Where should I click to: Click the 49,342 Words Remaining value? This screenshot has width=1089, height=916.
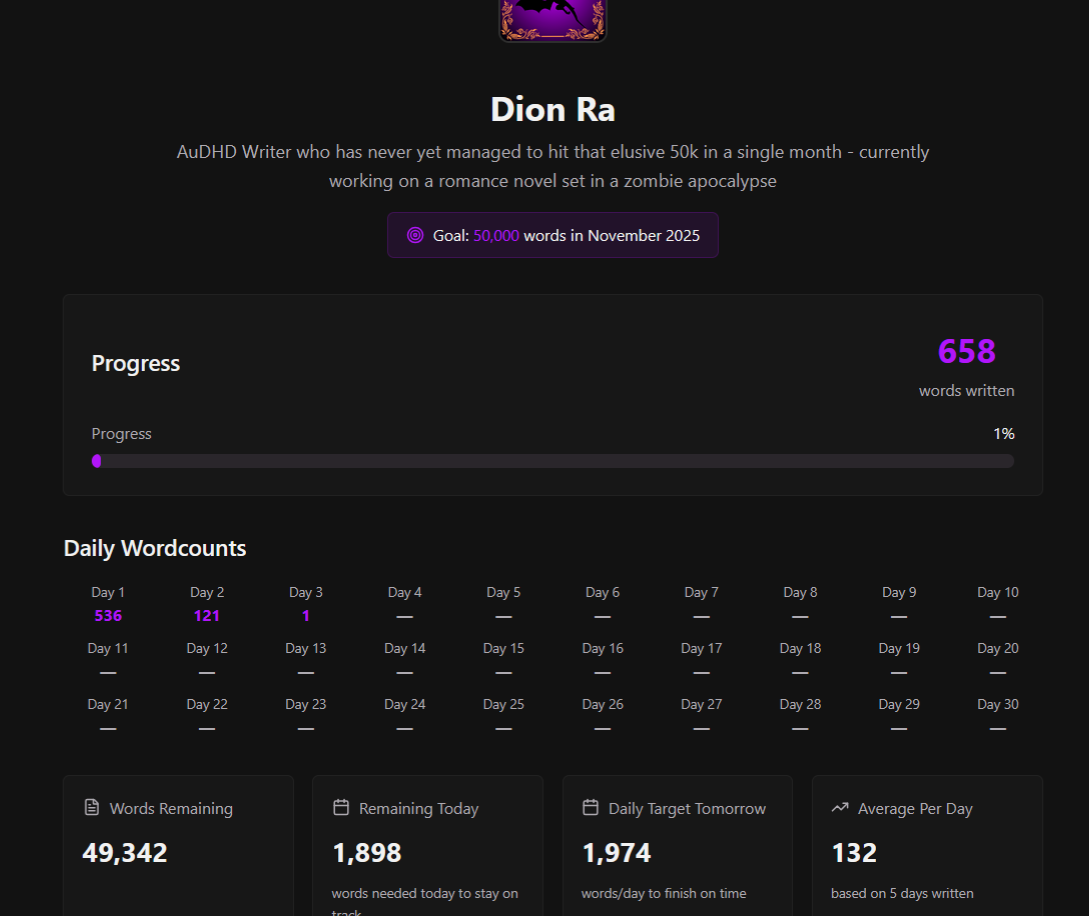pyautogui.click(x=125, y=853)
